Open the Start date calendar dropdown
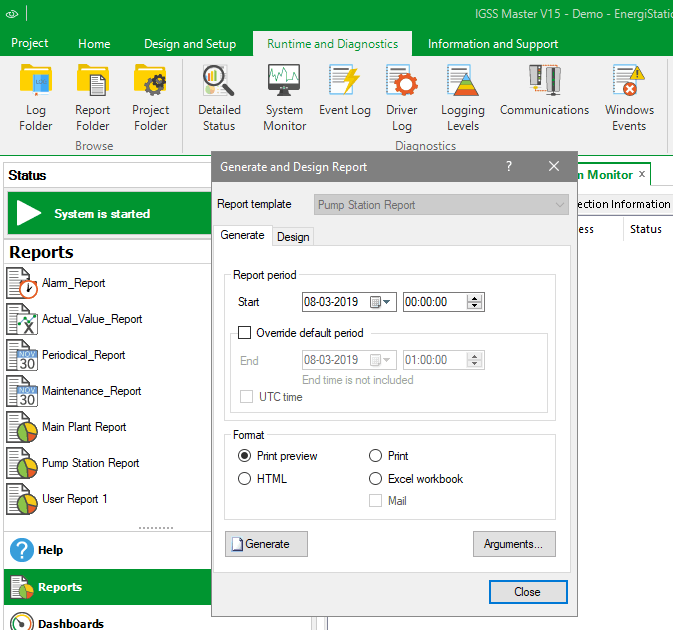 386,302
